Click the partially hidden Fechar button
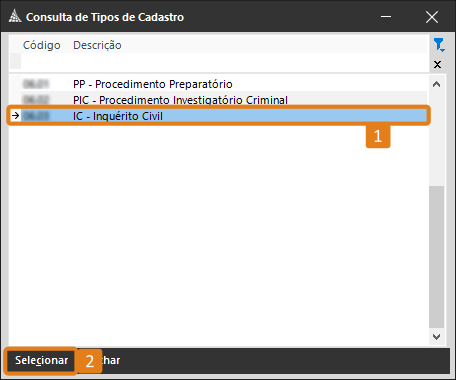This screenshot has width=456, height=380. pyautogui.click(x=111, y=360)
